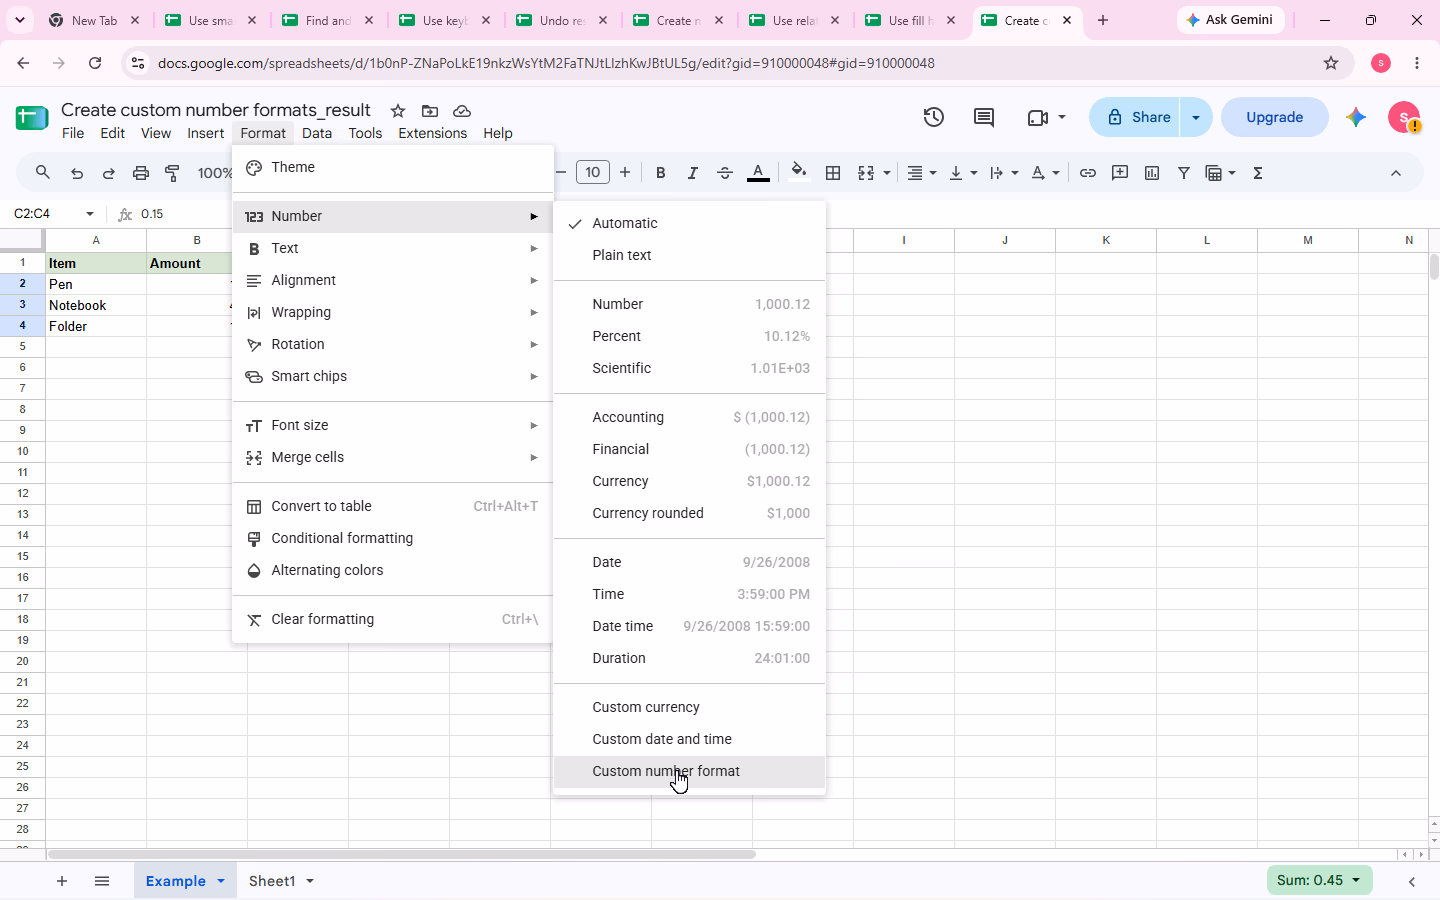Open text color picker

point(758,173)
